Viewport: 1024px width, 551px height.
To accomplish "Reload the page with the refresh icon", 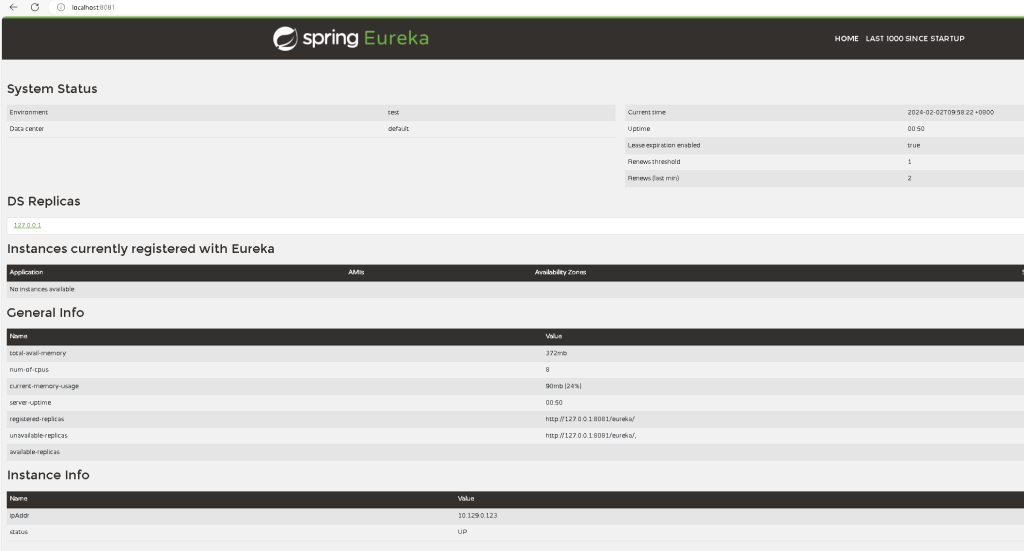I will (x=35, y=7).
